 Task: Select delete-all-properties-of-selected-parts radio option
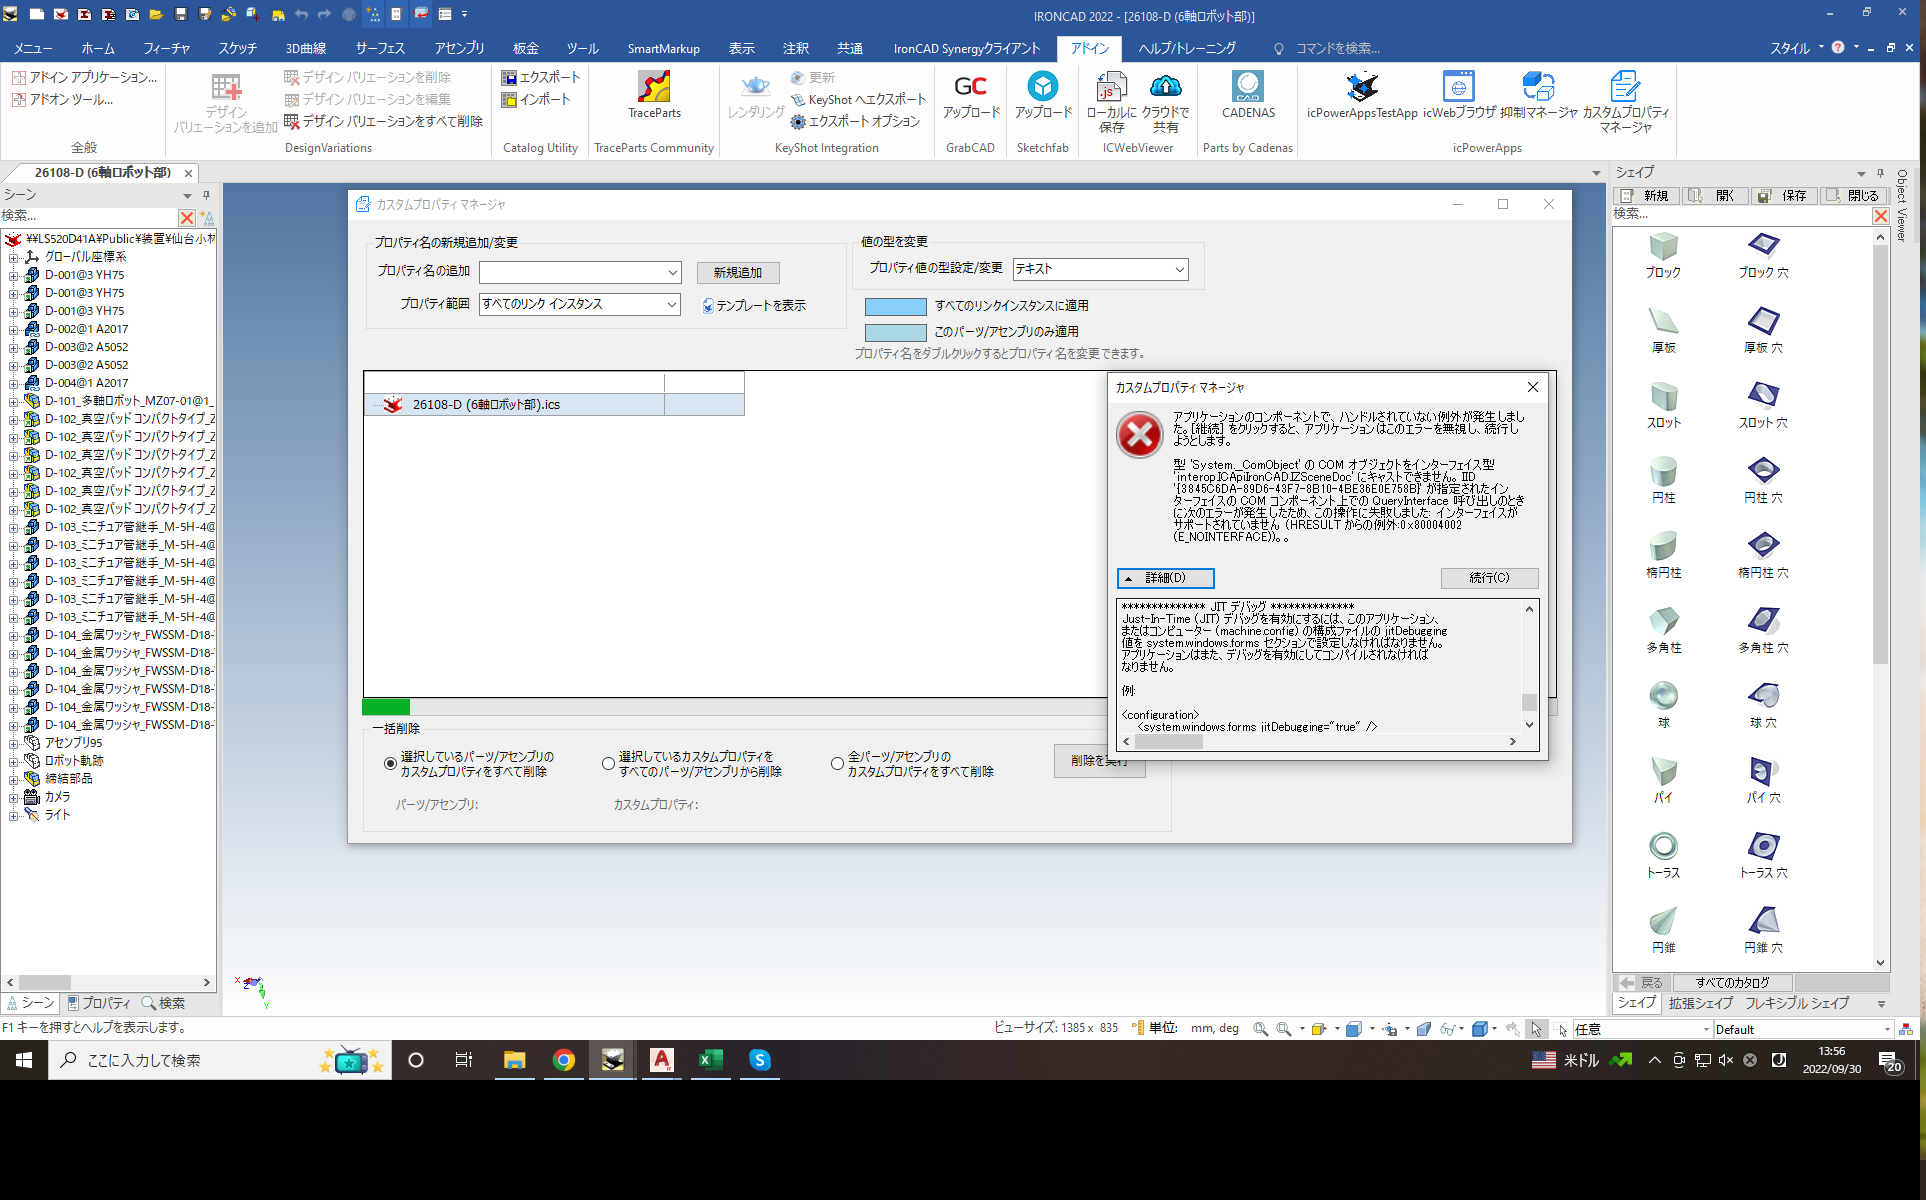tap(390, 764)
